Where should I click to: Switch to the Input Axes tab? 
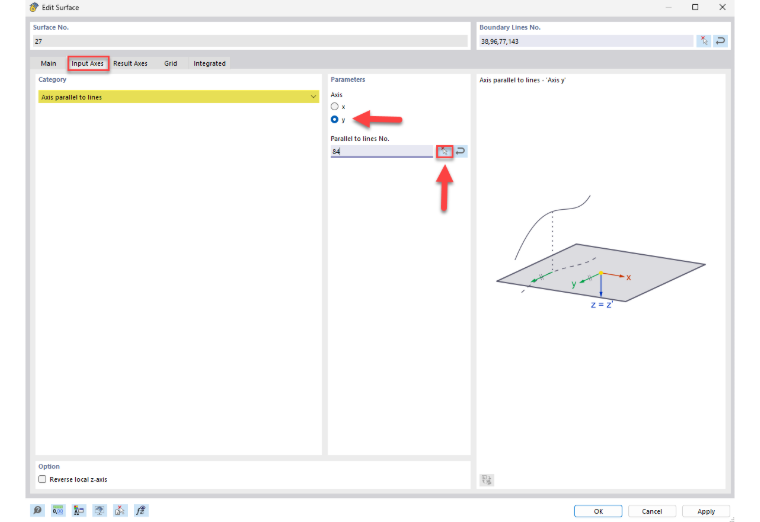coord(88,63)
